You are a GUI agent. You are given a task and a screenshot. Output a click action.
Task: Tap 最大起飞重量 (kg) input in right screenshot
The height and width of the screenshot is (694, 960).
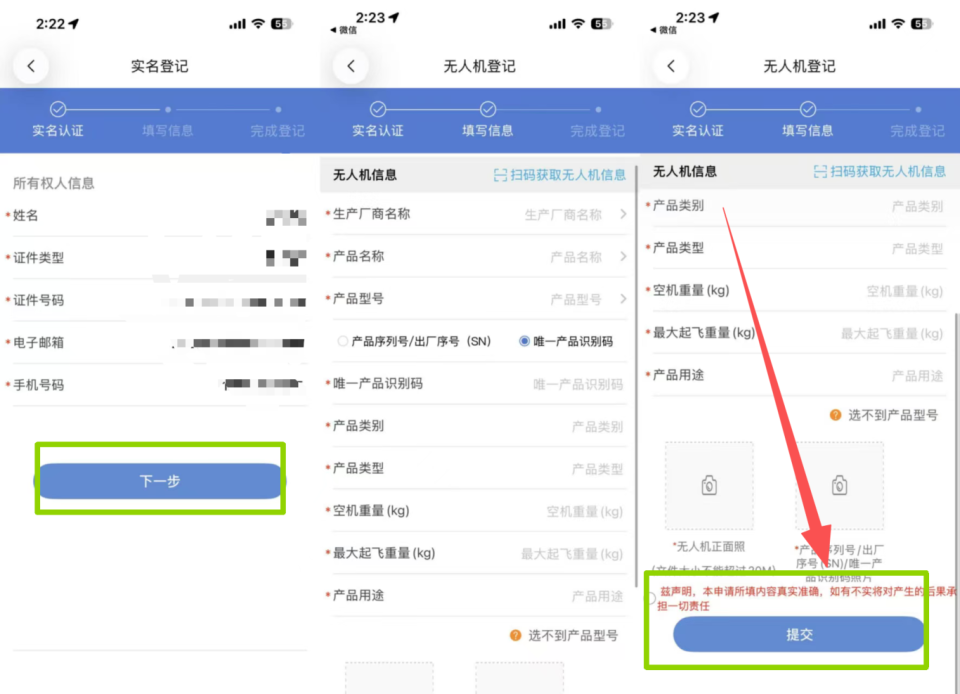(797, 333)
